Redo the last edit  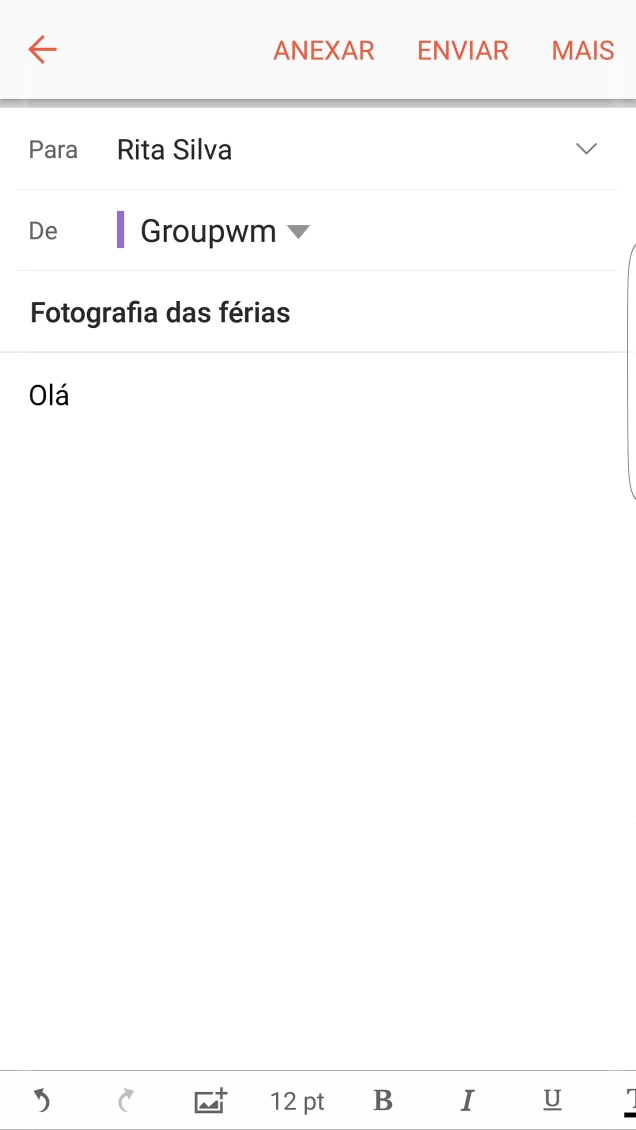click(125, 1100)
